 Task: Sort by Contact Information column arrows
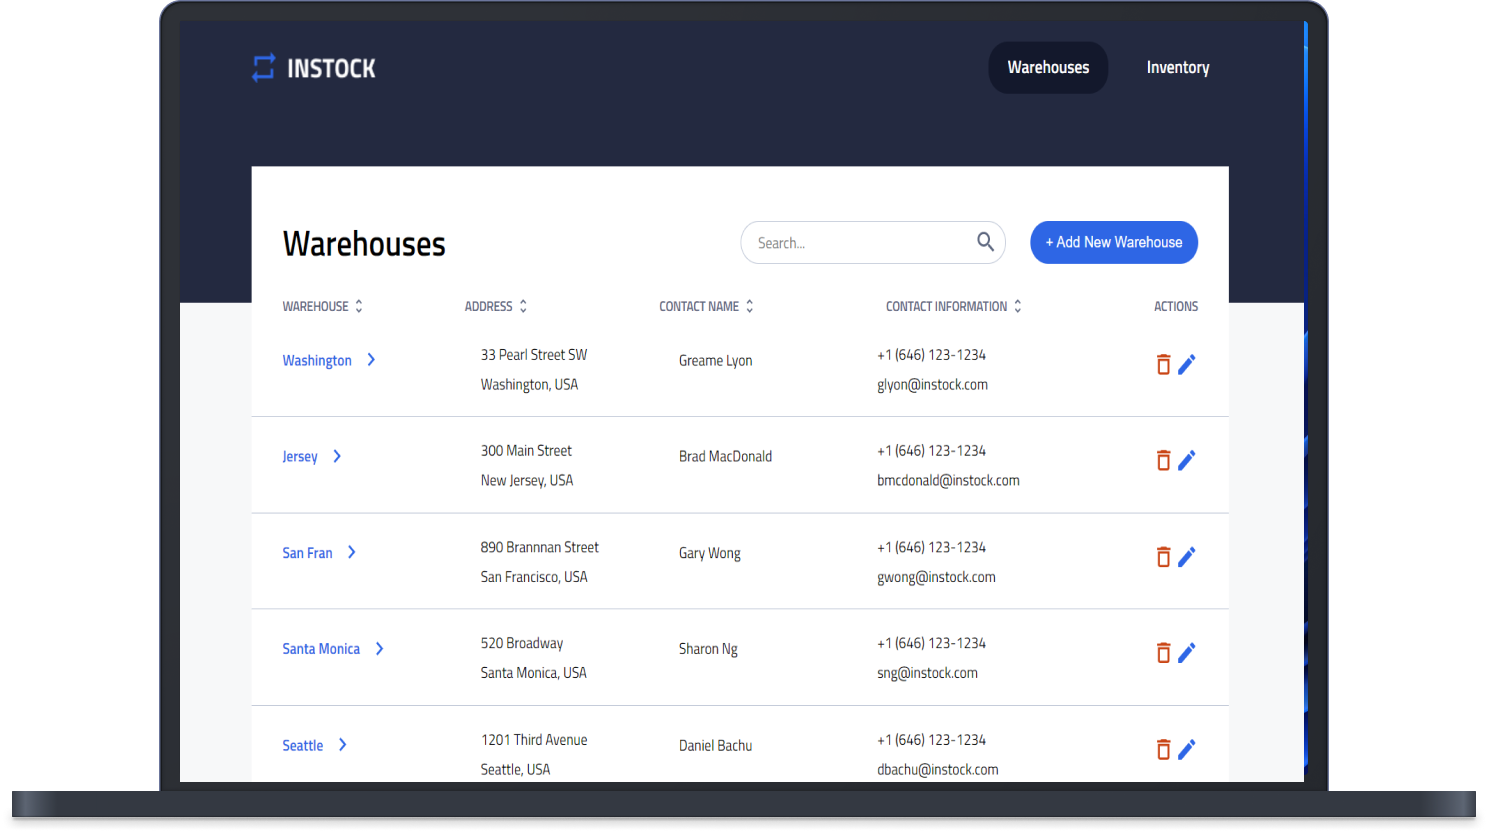coord(1018,306)
